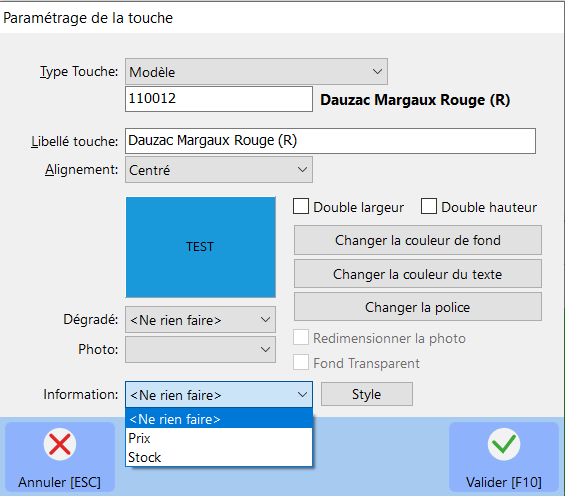The width and height of the screenshot is (565, 496).
Task: Open the Photo dropdown
Action: click(200, 349)
